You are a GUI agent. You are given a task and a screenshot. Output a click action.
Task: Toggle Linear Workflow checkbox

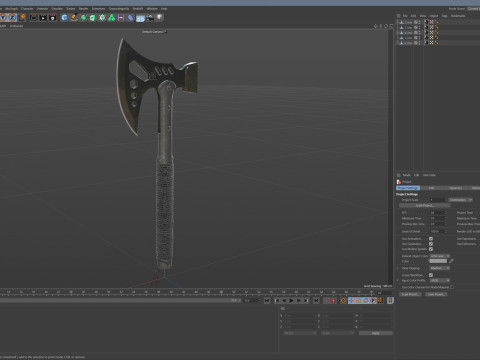[x=431, y=275]
